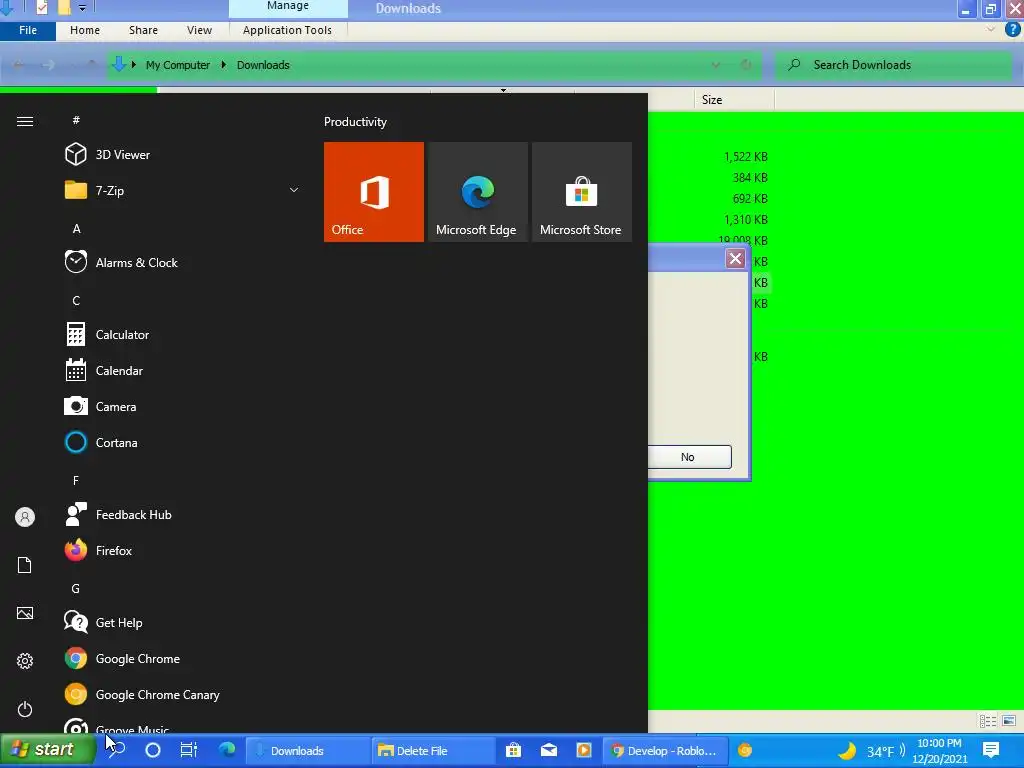Click the start button on the taskbar
The image size is (1024, 768).
pyautogui.click(x=46, y=750)
